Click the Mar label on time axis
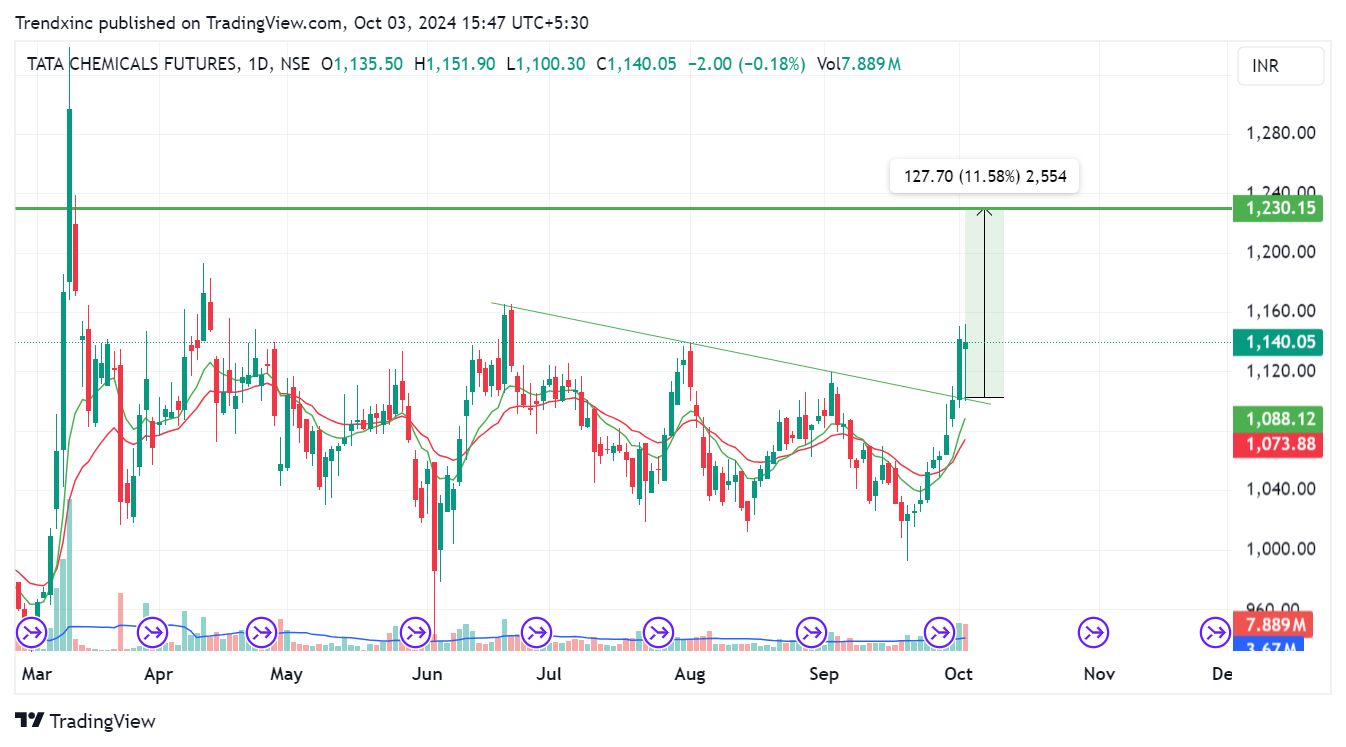 (37, 674)
